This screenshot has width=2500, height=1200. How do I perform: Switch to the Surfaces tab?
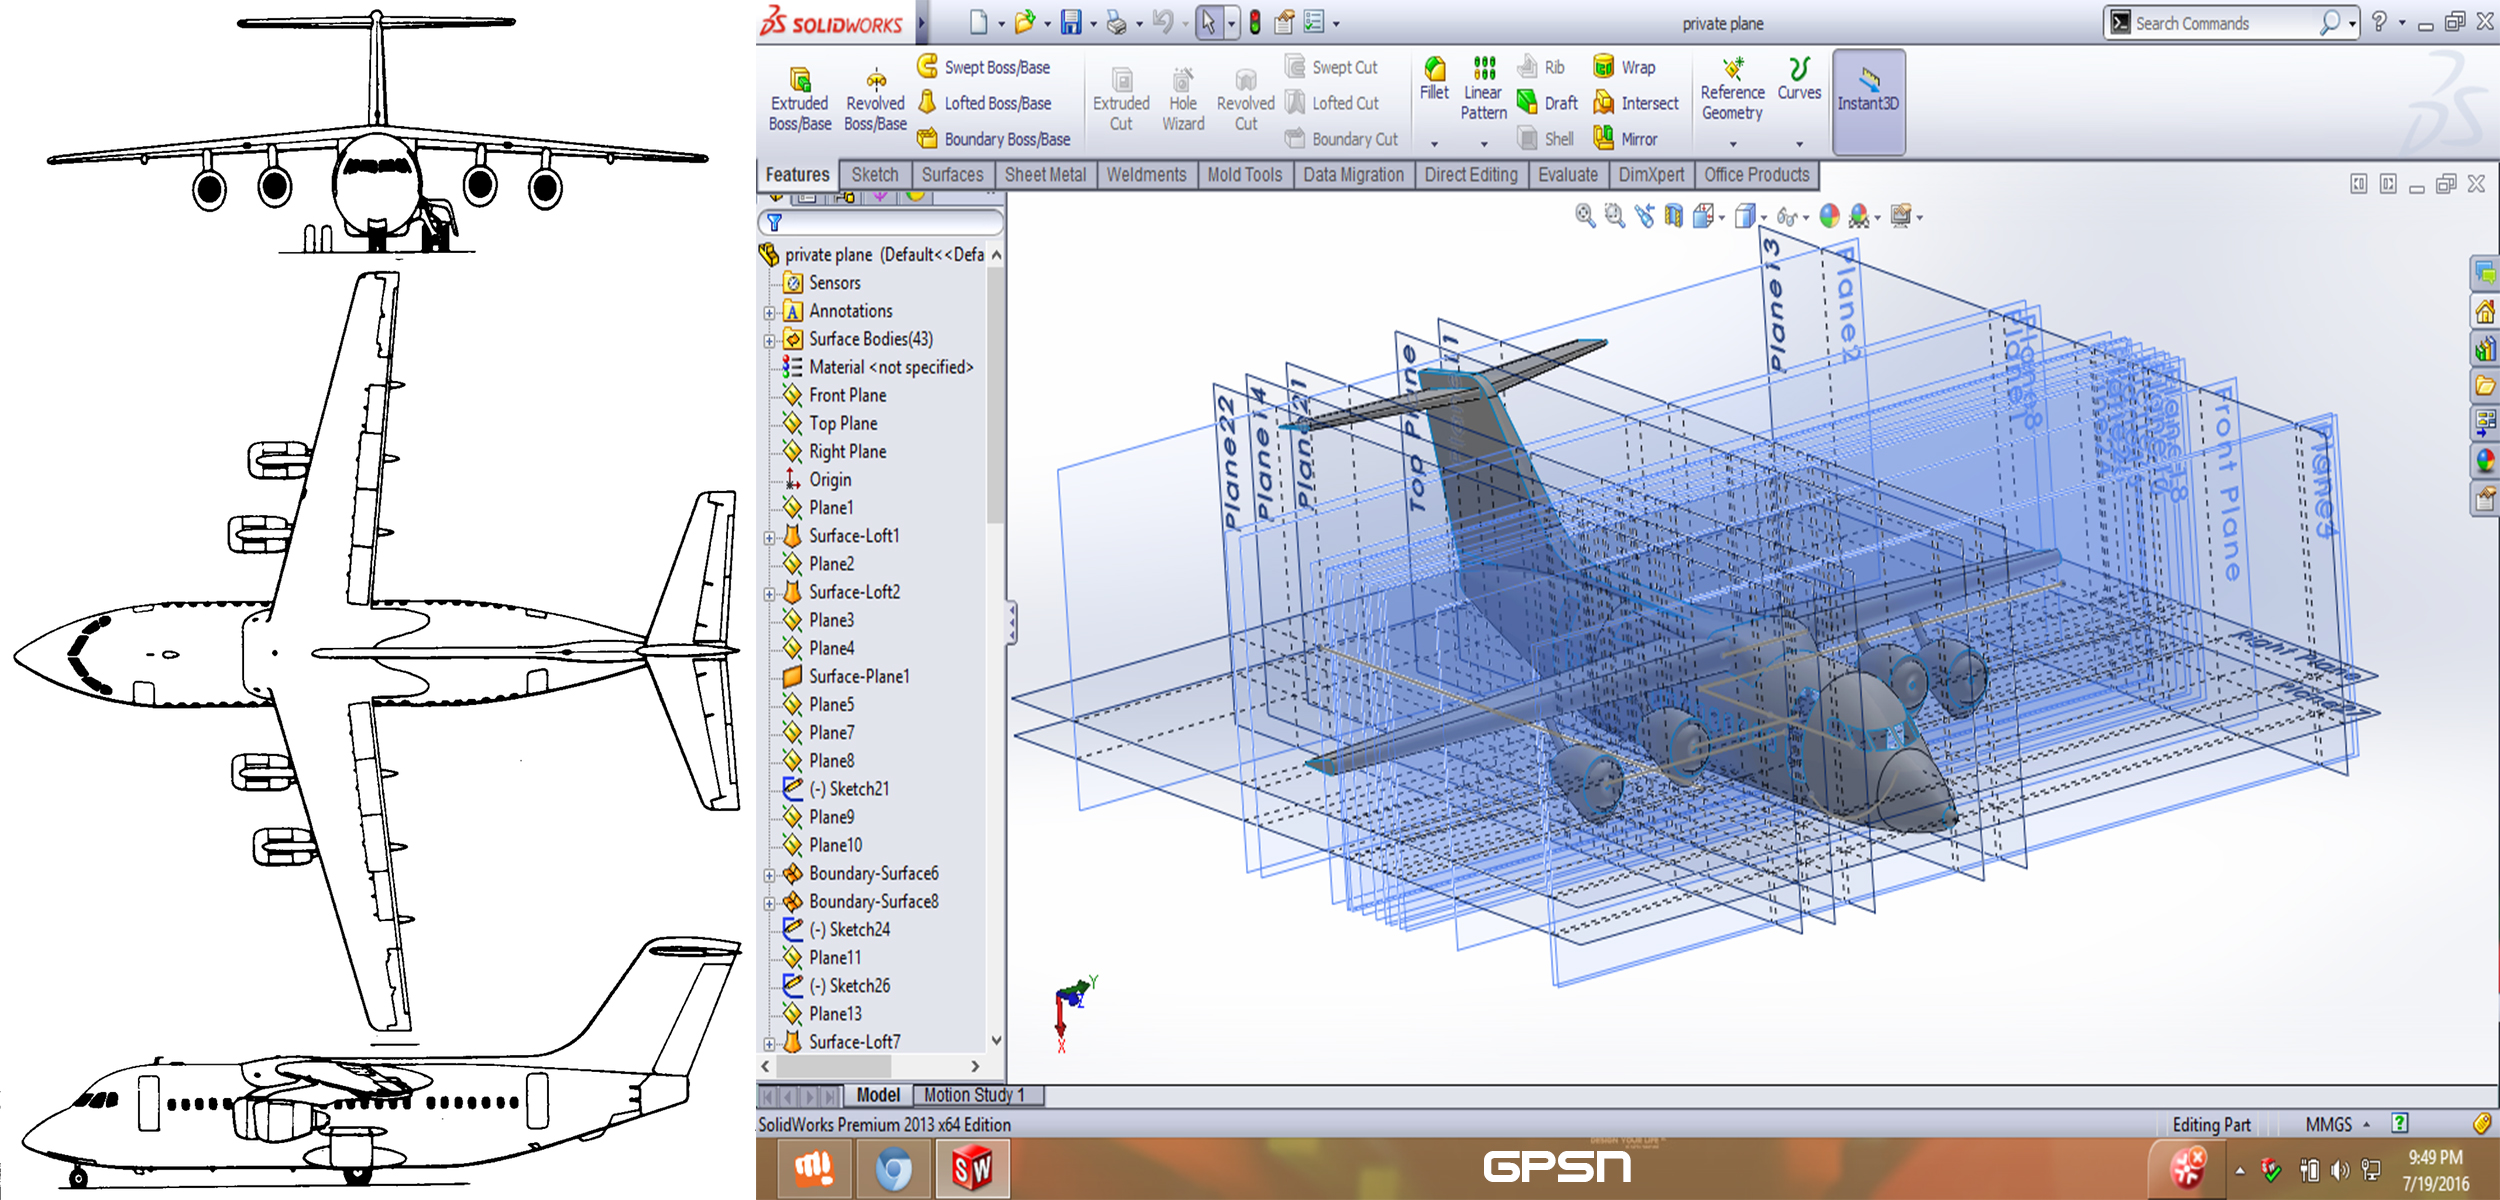[952, 175]
